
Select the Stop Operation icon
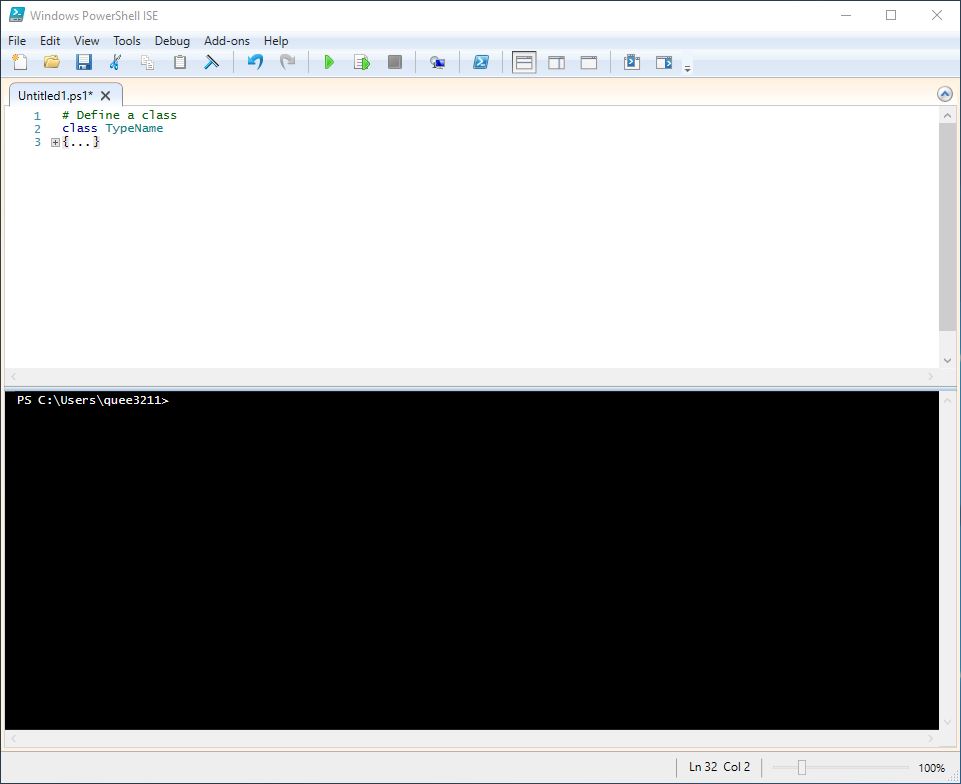(393, 61)
